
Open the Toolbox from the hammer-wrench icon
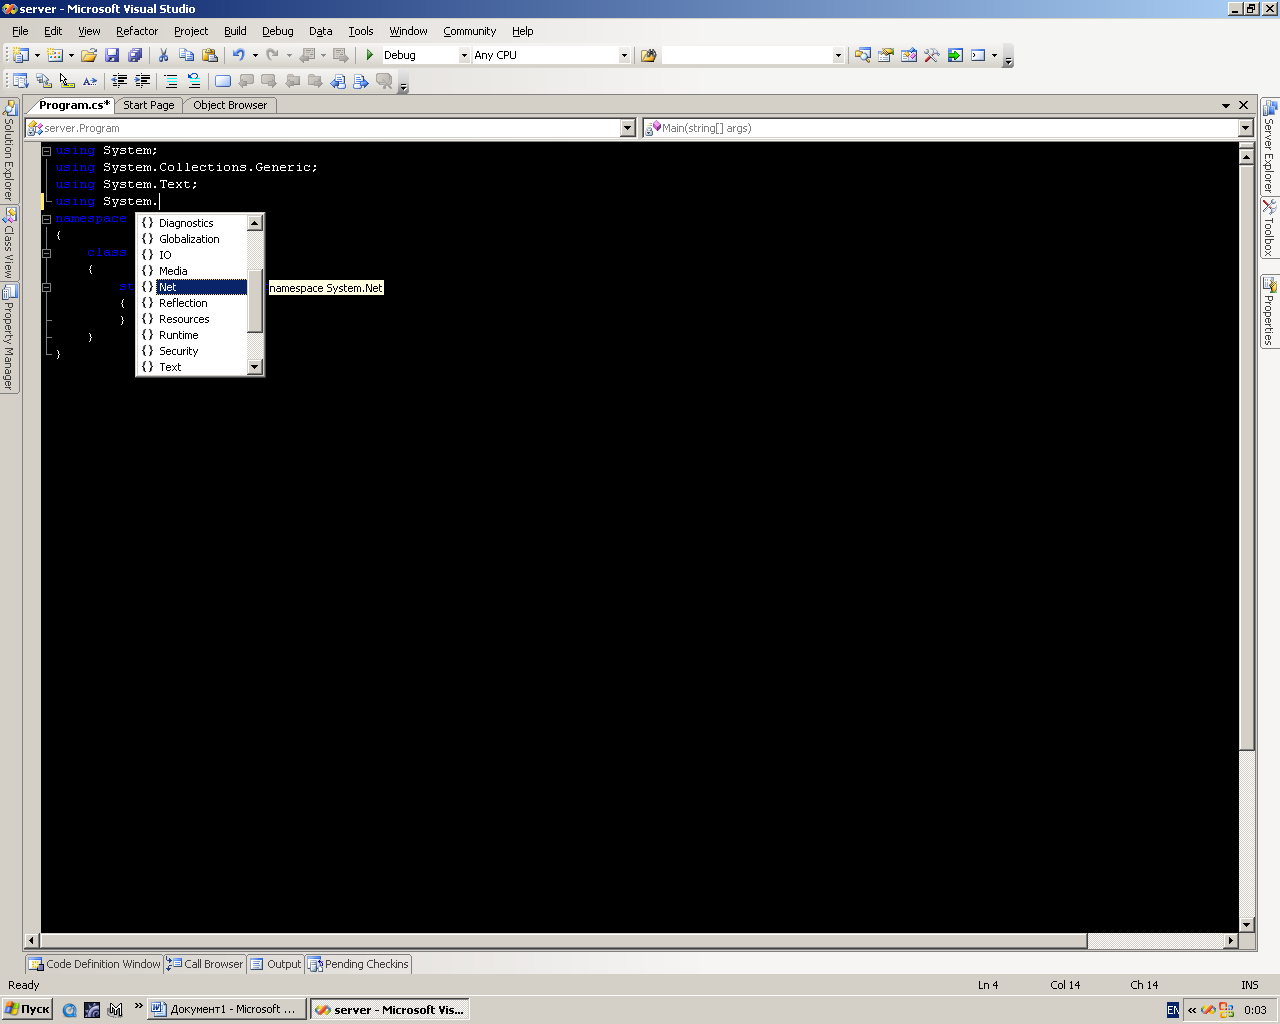point(932,55)
